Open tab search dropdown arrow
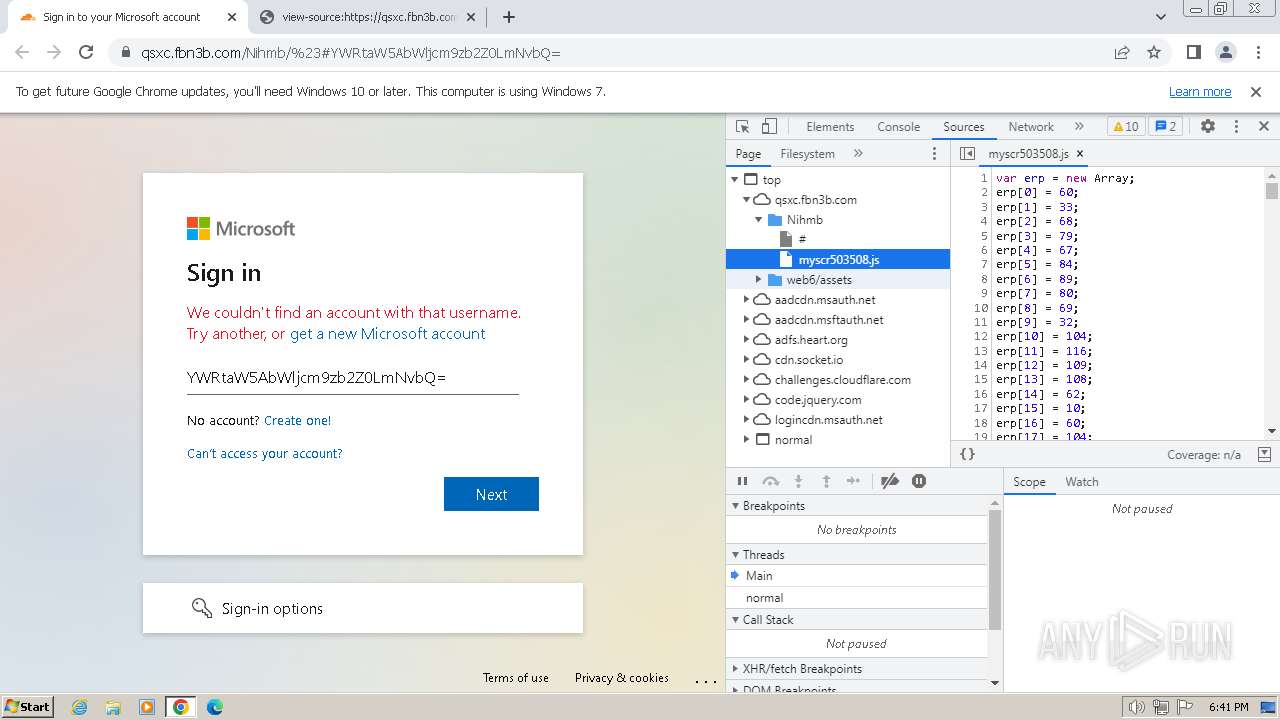This screenshot has height=720, width=1280. tap(1160, 17)
